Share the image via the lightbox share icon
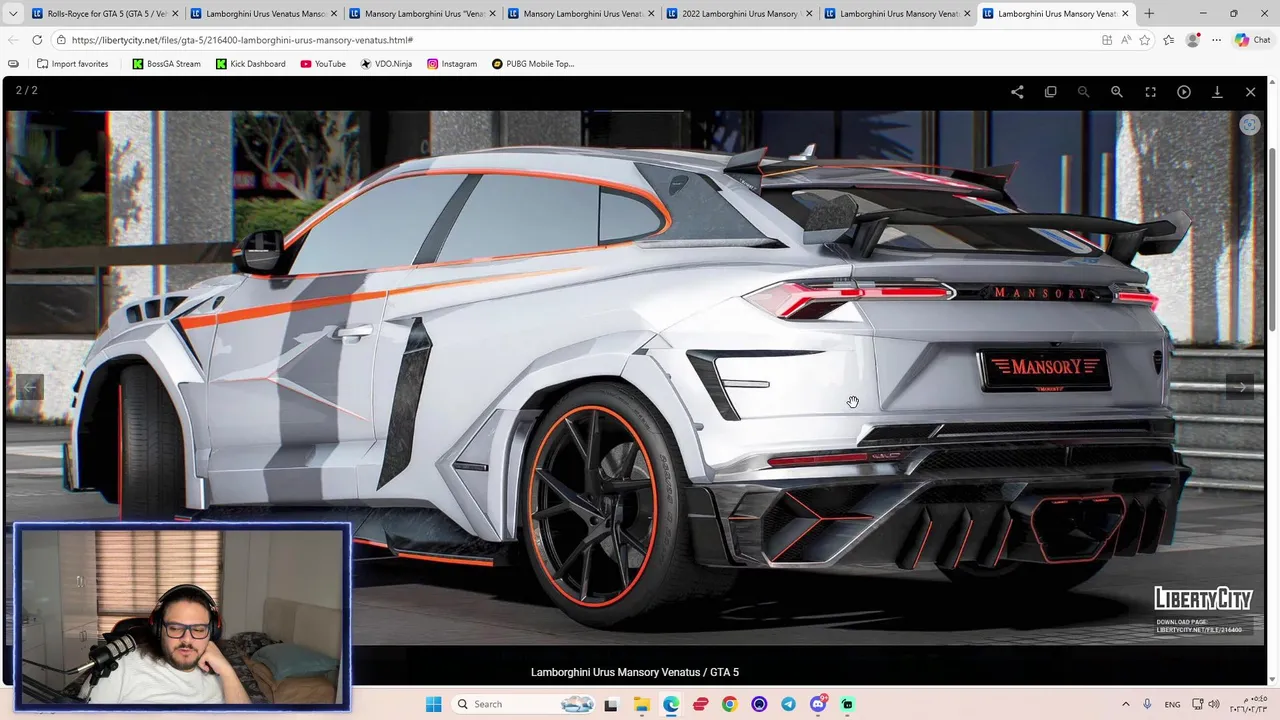 pos(1017,91)
